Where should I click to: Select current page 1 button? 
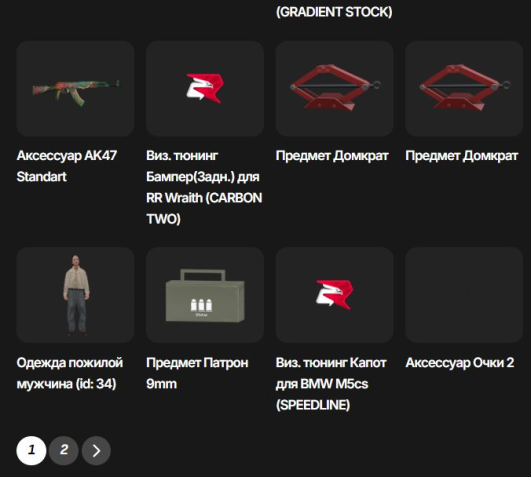[x=31, y=451]
